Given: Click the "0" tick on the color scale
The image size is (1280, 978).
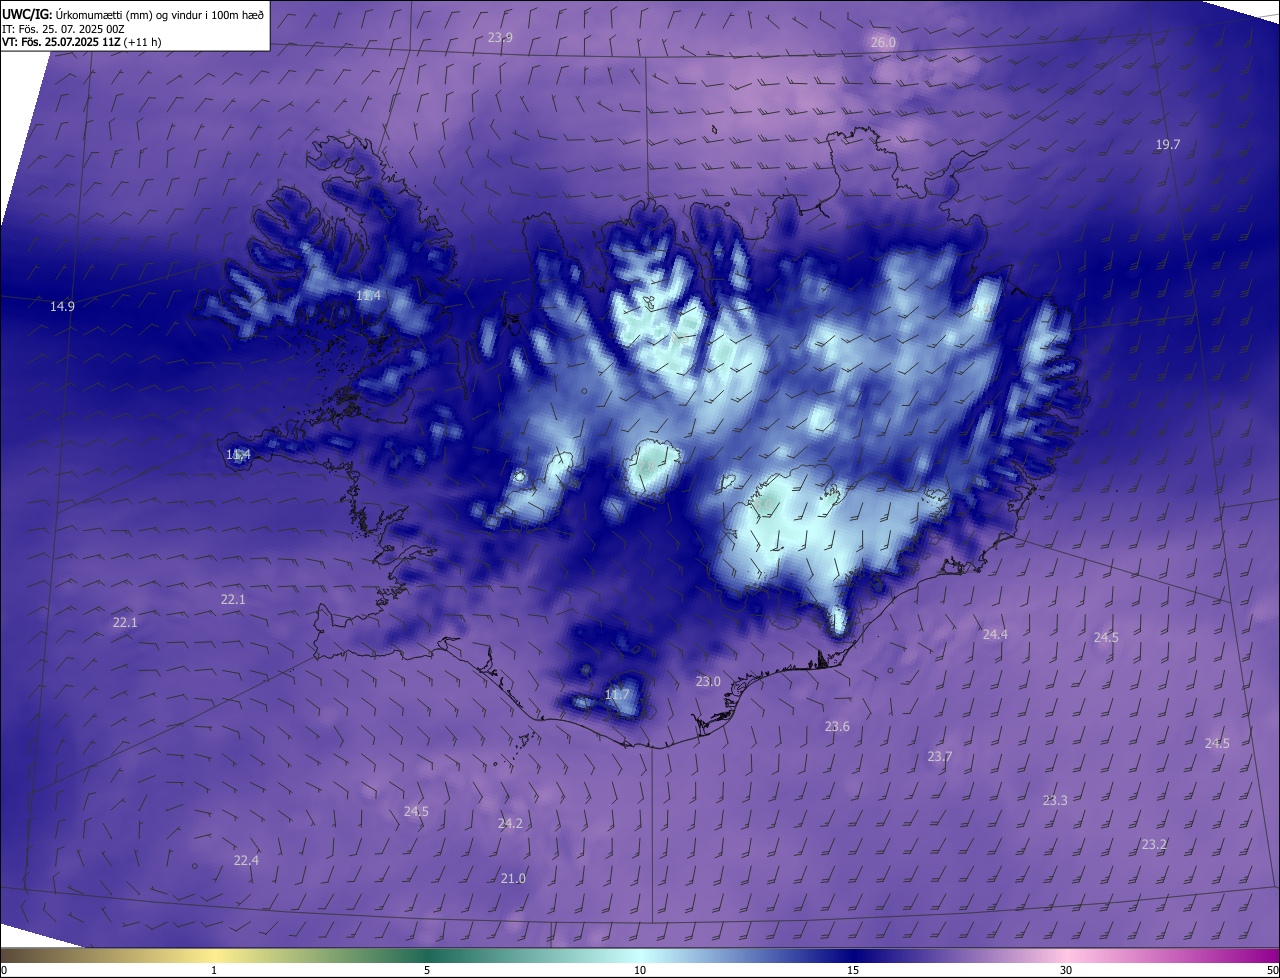Looking at the screenshot, I should (4, 970).
